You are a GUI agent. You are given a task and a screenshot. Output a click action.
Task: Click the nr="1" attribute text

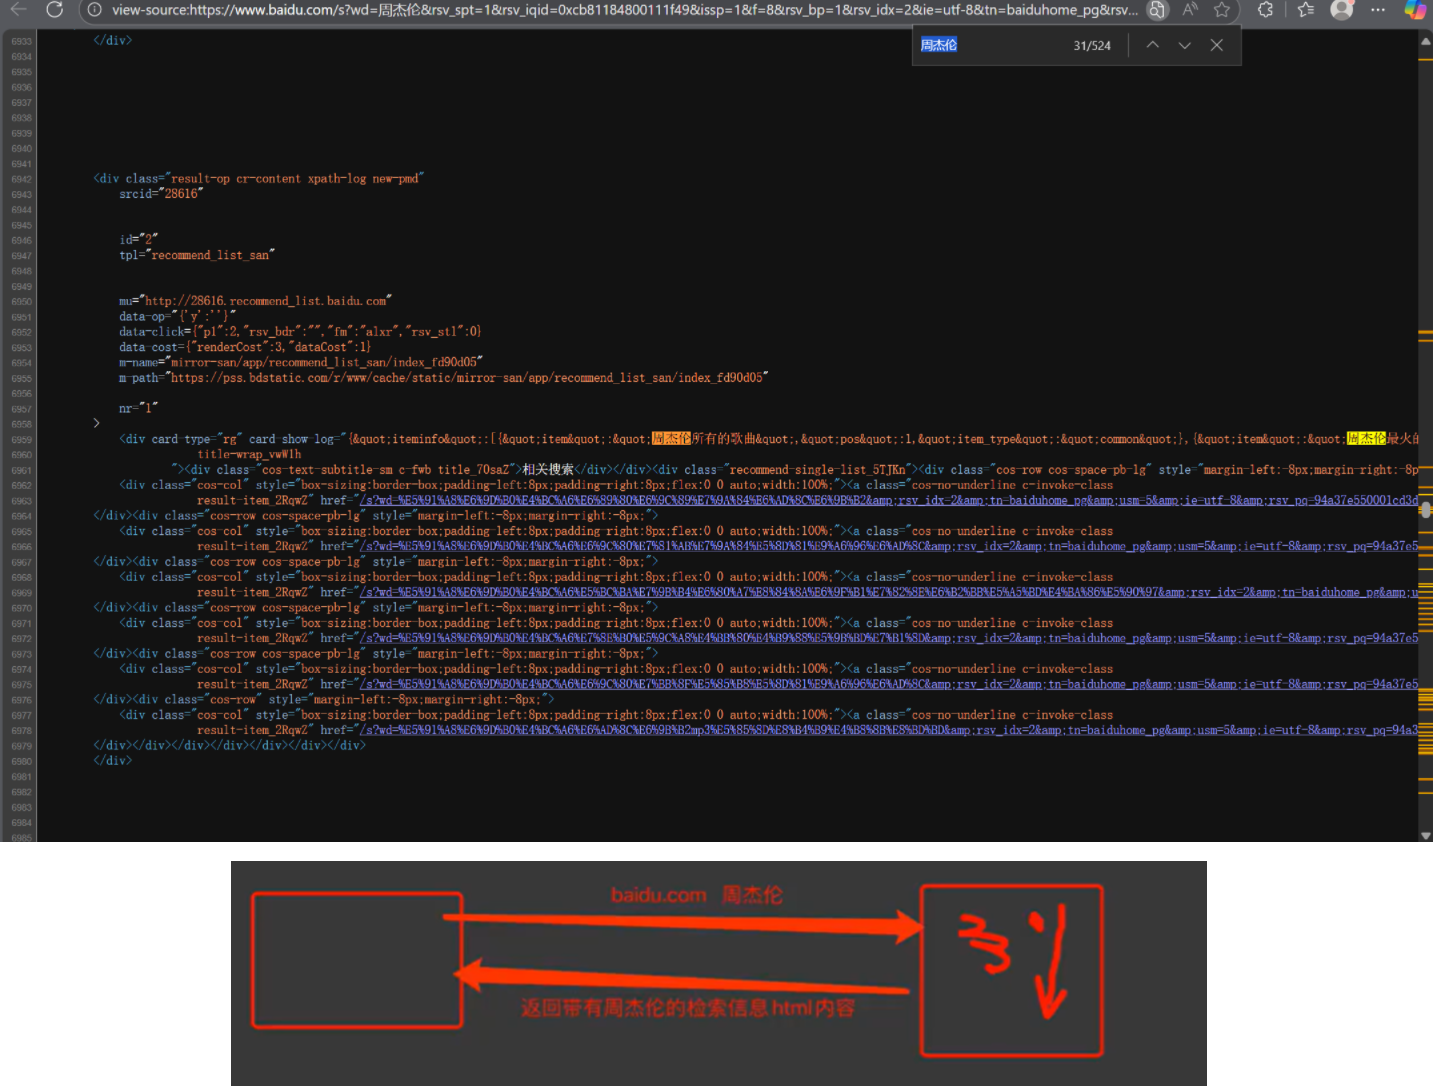click(x=139, y=409)
